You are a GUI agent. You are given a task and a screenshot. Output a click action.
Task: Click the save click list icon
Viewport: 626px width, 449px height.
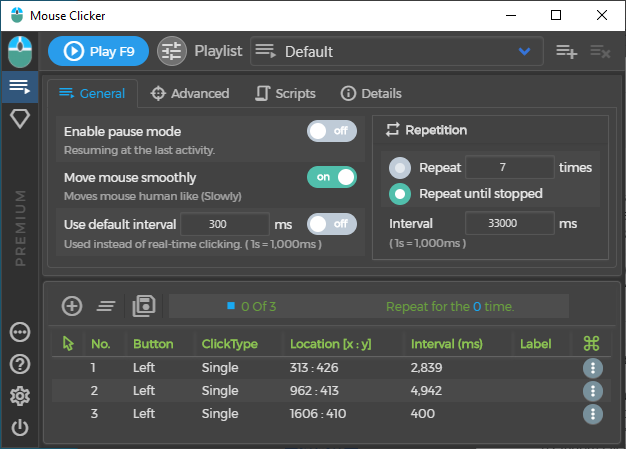pos(143,306)
